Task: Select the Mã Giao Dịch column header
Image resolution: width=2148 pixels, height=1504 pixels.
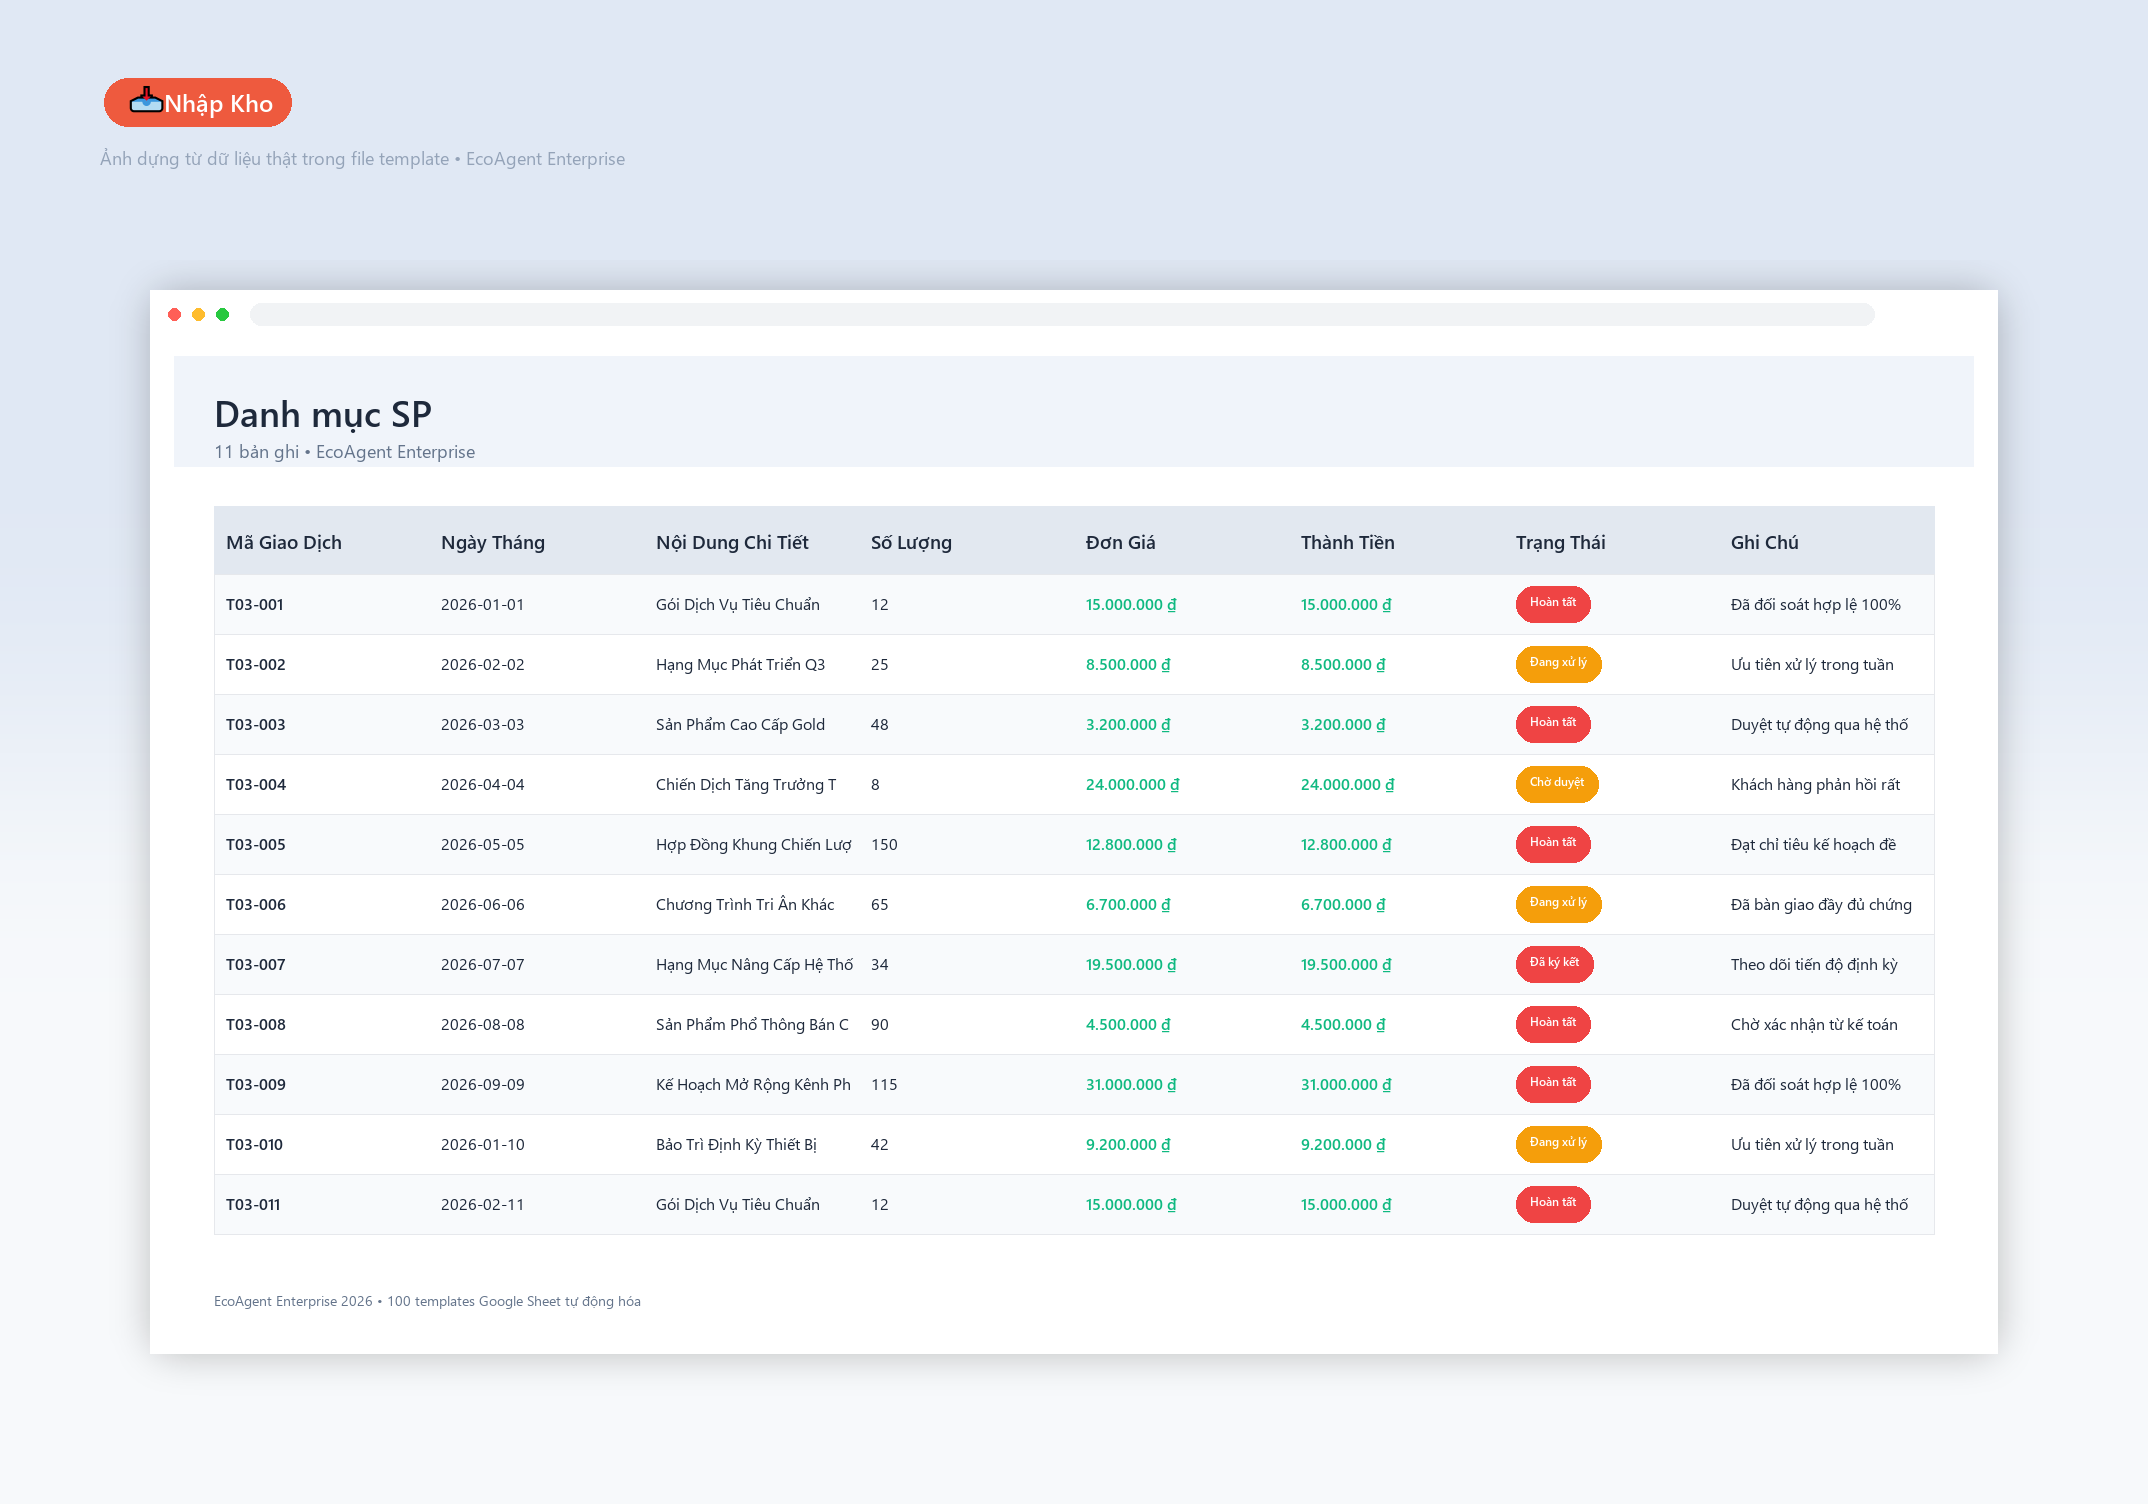Action: (x=284, y=542)
